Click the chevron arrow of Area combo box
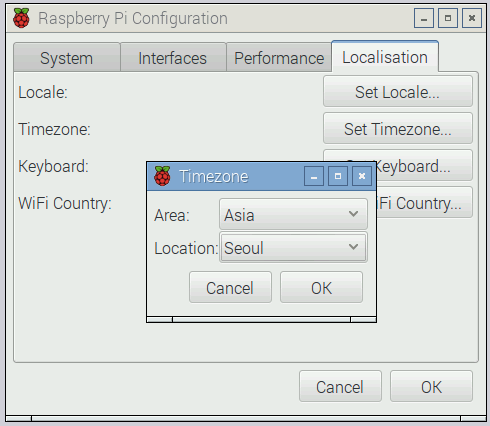 point(353,214)
